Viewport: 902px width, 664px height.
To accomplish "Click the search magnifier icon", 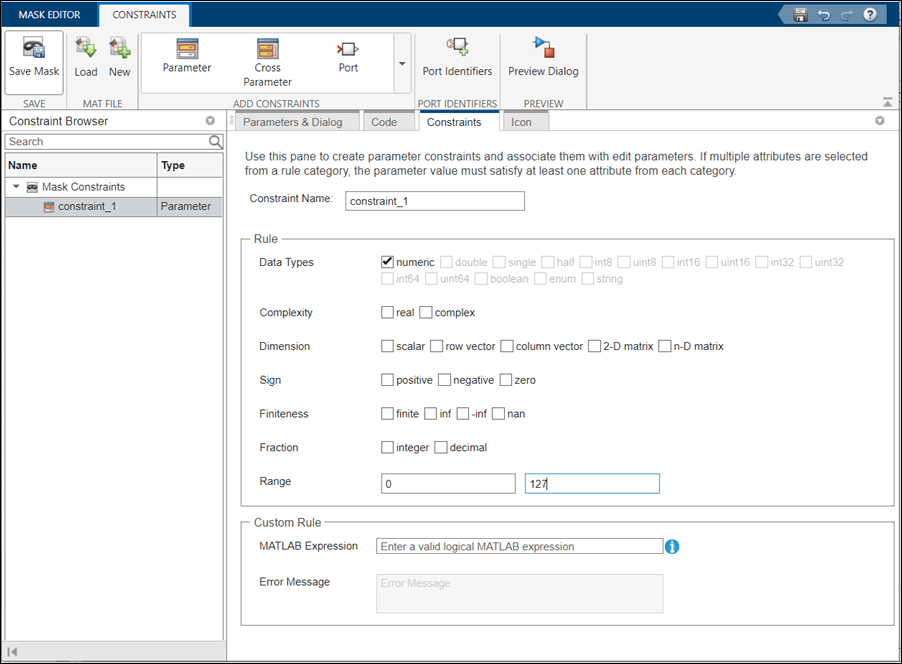I will click(x=215, y=142).
